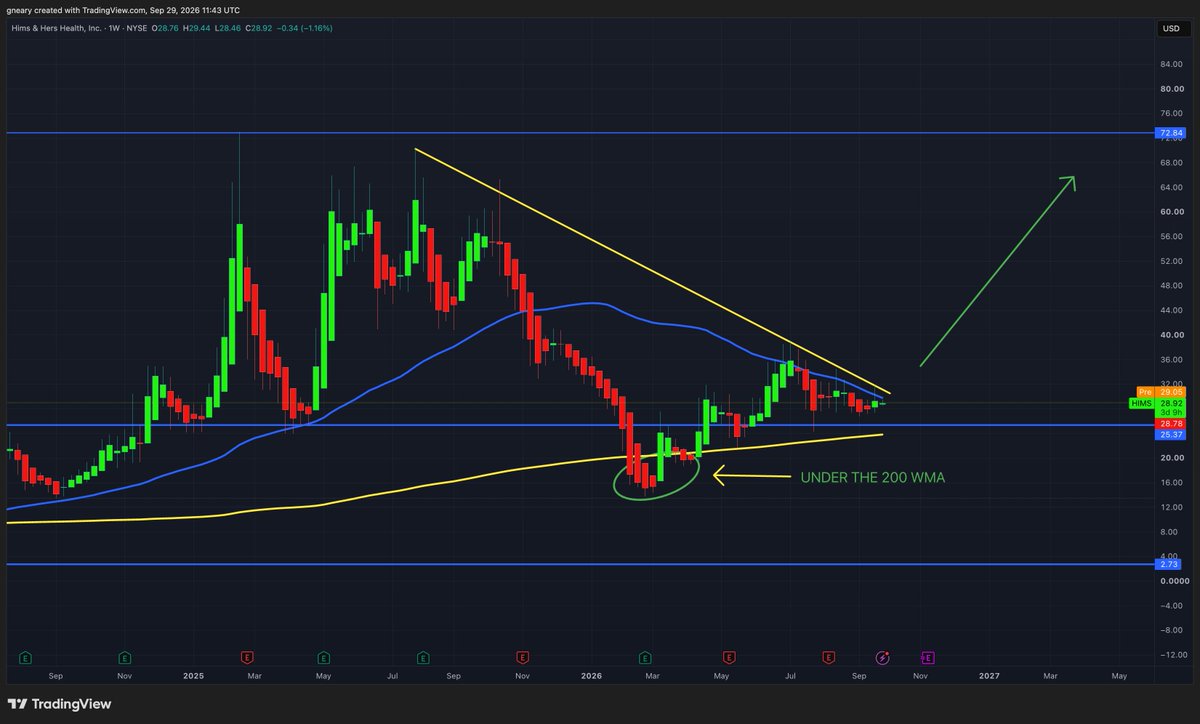Viewport: 1200px width, 724px height.
Task: Click red earnings marker between Jul and Sep 2026
Action: [828, 657]
